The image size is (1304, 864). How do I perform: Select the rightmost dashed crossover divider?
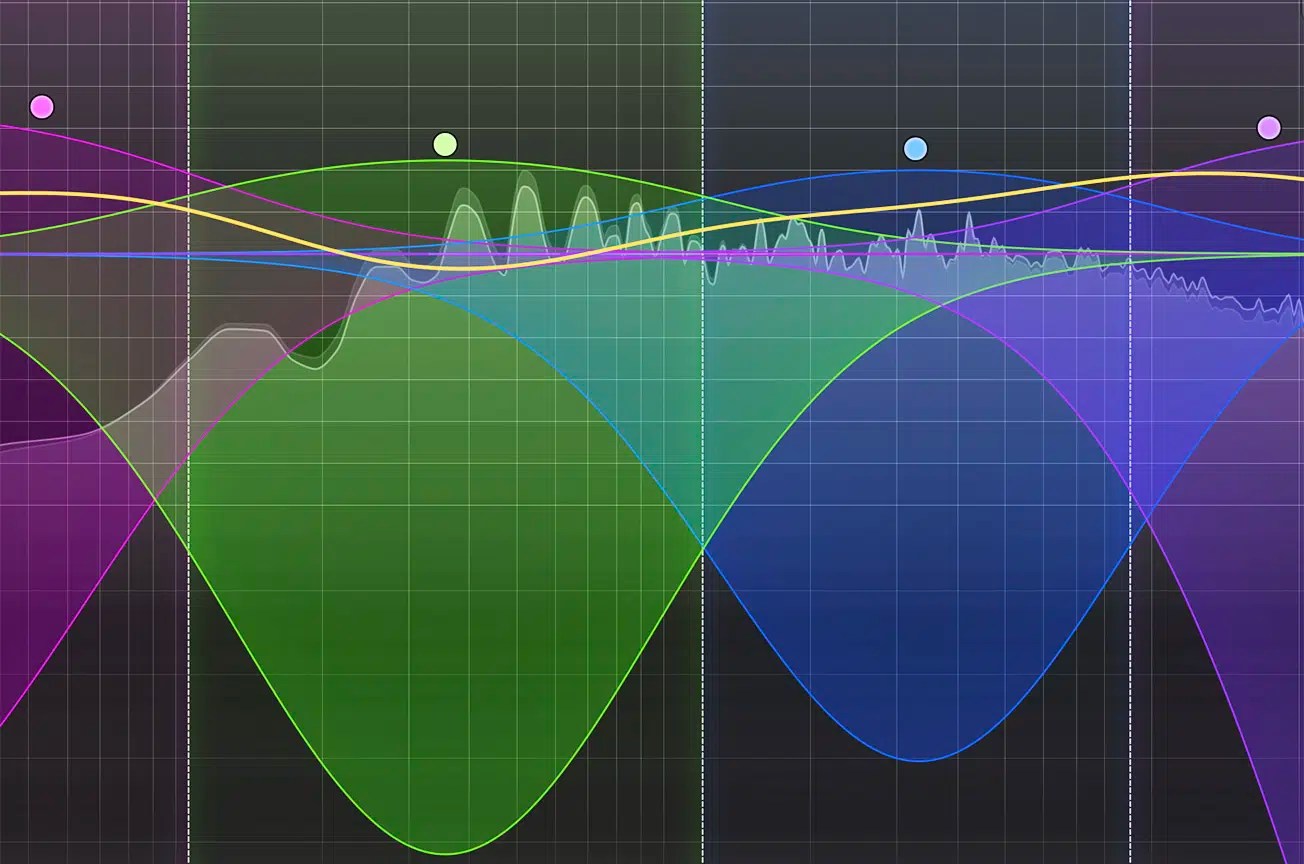(x=1130, y=430)
